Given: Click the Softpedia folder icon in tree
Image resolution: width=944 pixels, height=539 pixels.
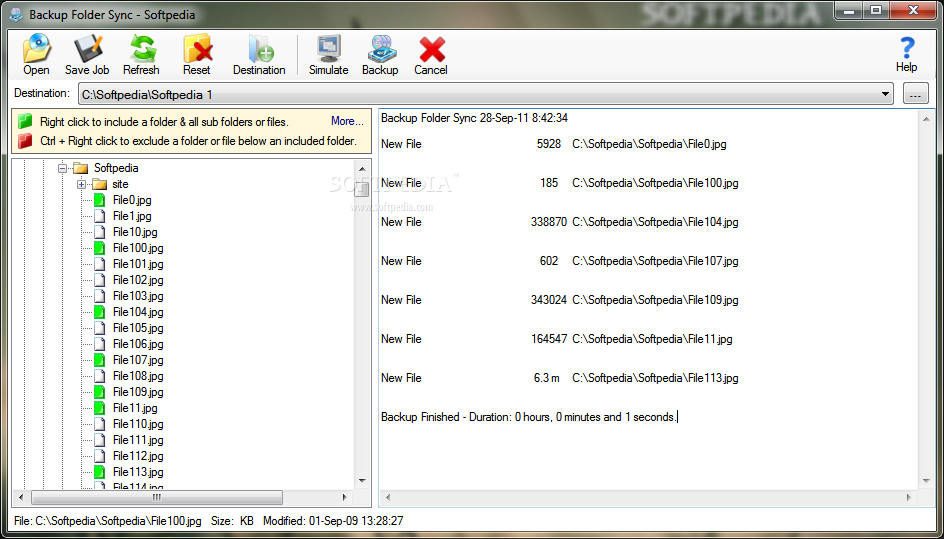Looking at the screenshot, I should pyautogui.click(x=81, y=168).
